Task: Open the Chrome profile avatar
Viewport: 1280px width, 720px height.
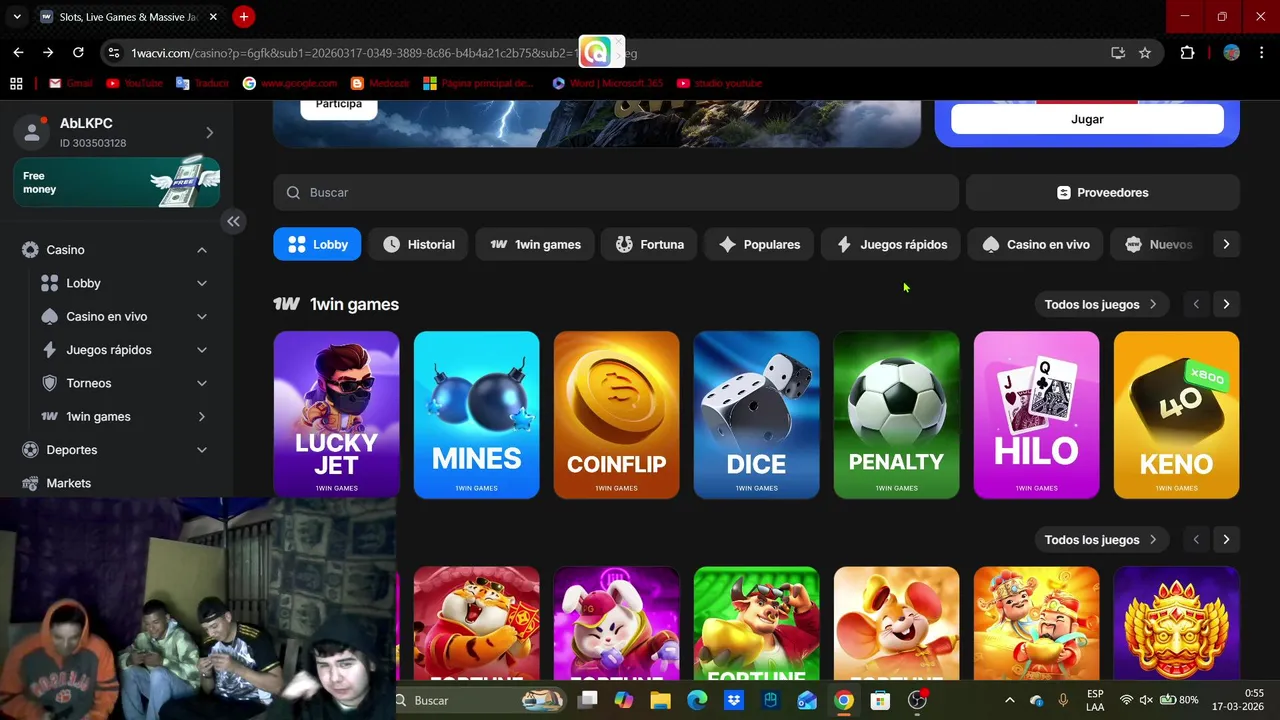Action: pos(1232,53)
